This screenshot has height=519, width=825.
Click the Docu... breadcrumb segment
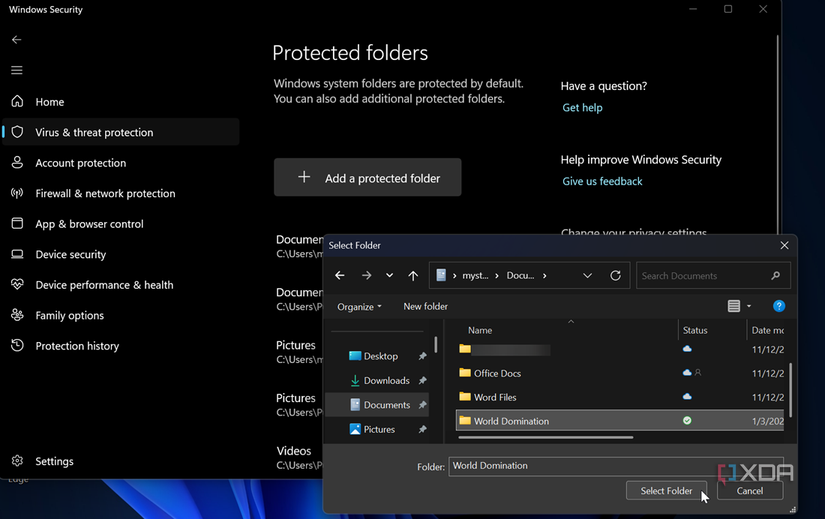pyautogui.click(x=520, y=275)
